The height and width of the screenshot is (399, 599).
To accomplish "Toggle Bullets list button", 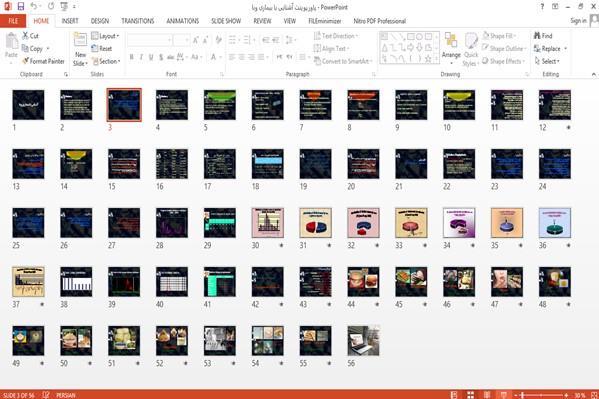I will (233, 40).
